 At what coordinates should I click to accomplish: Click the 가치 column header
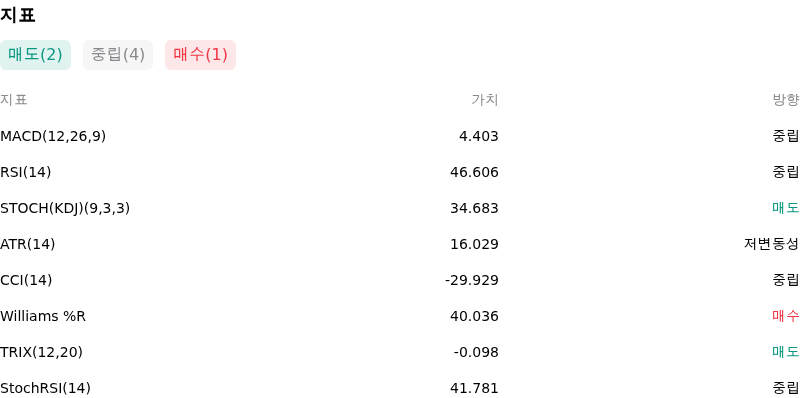[485, 100]
